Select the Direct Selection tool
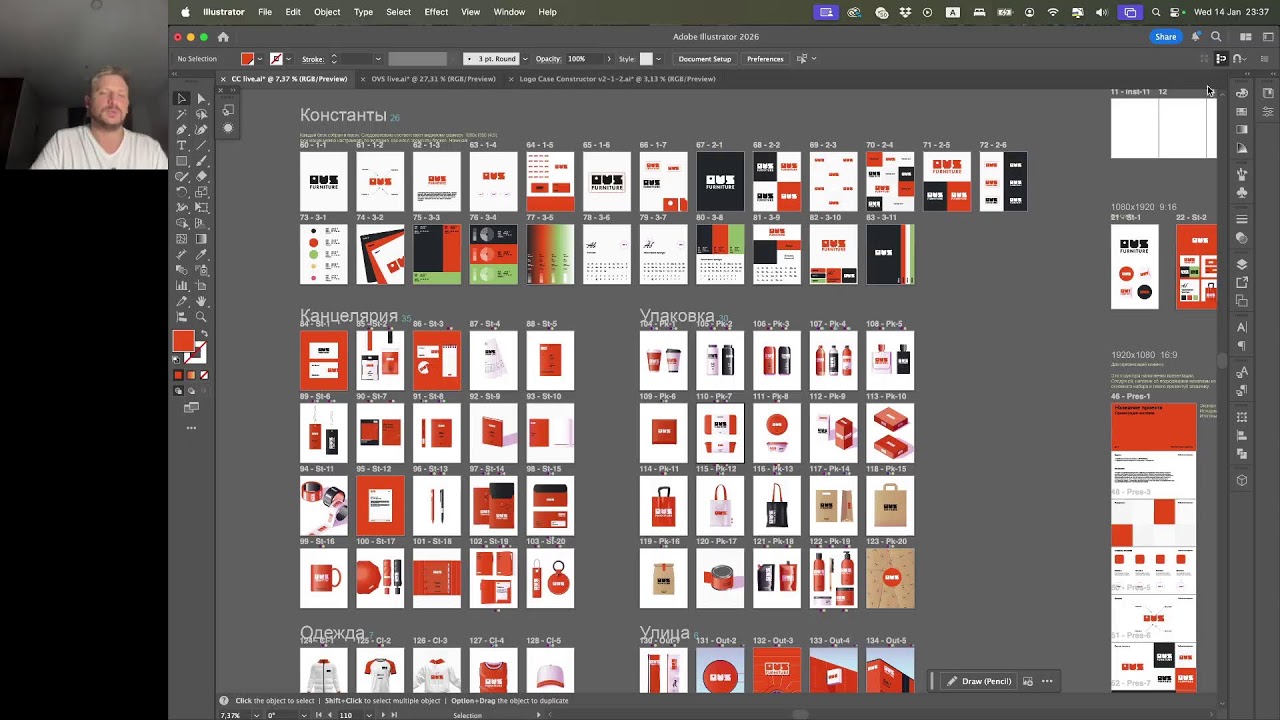Viewport: 1280px width, 720px height. pyautogui.click(x=201, y=98)
